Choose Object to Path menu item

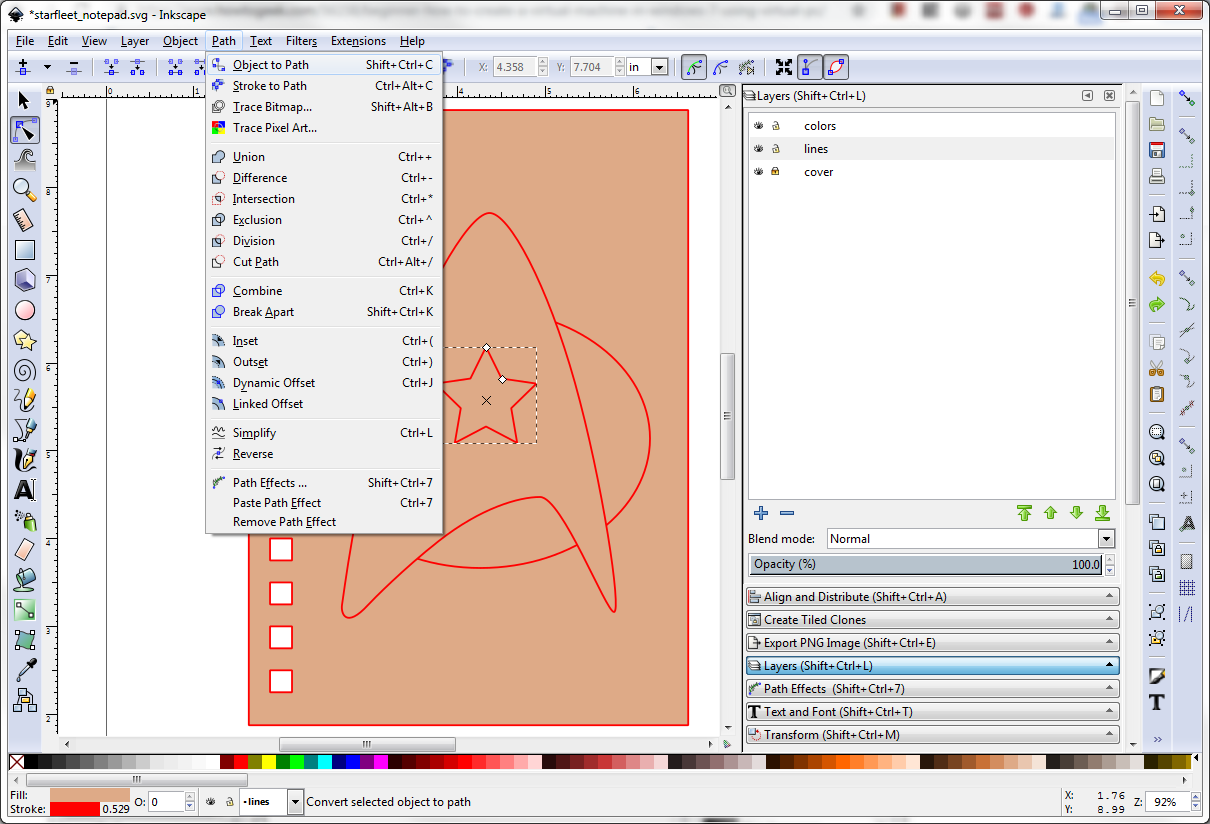point(324,65)
